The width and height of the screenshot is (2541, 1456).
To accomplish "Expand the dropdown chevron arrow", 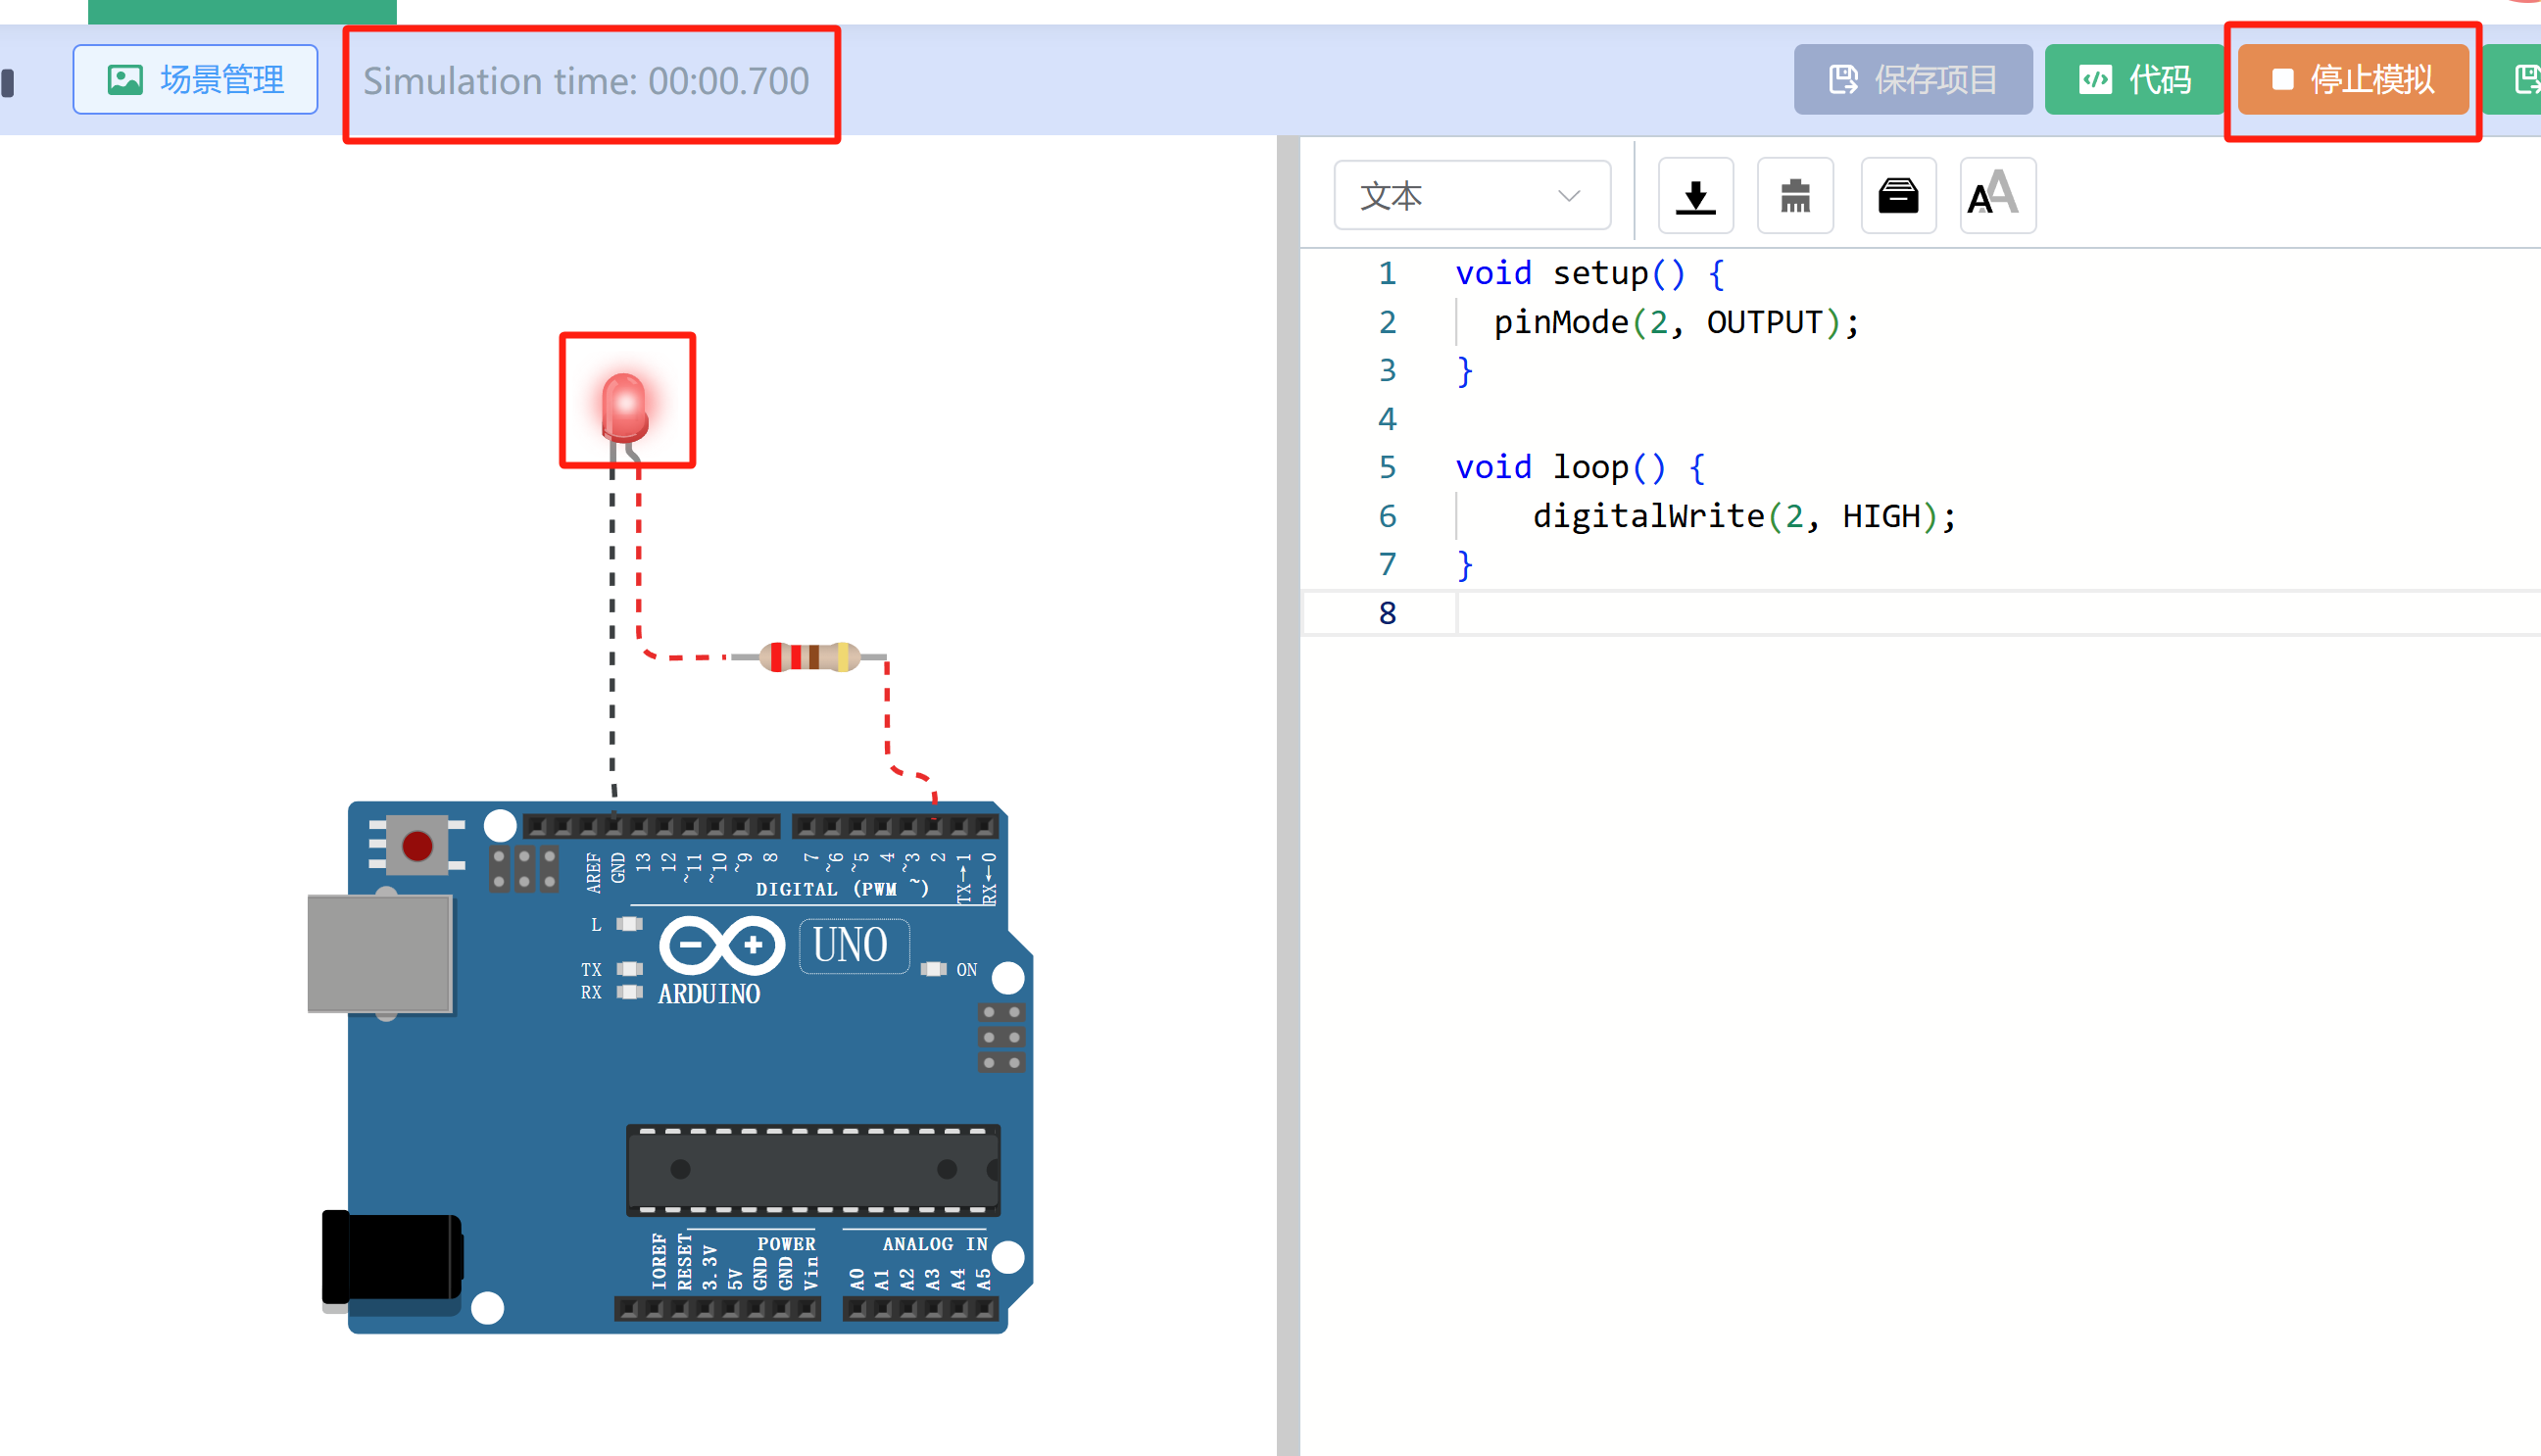I will pyautogui.click(x=1568, y=196).
